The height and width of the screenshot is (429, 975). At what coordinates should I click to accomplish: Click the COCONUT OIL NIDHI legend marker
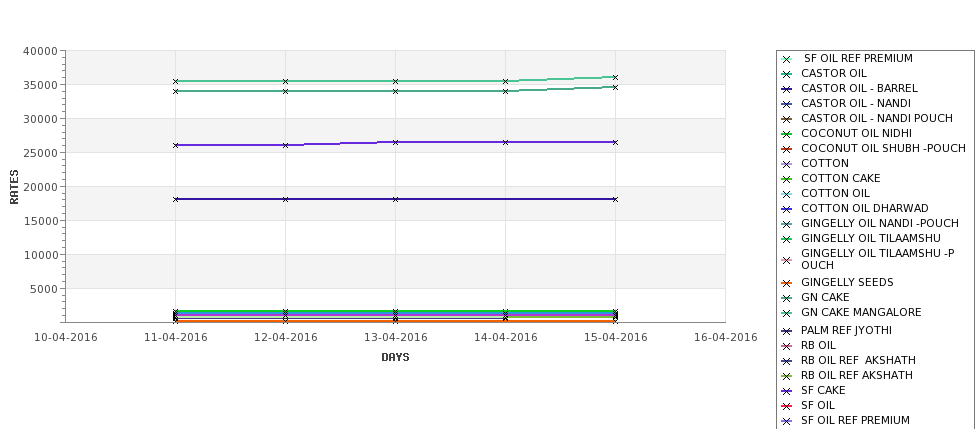click(x=787, y=134)
